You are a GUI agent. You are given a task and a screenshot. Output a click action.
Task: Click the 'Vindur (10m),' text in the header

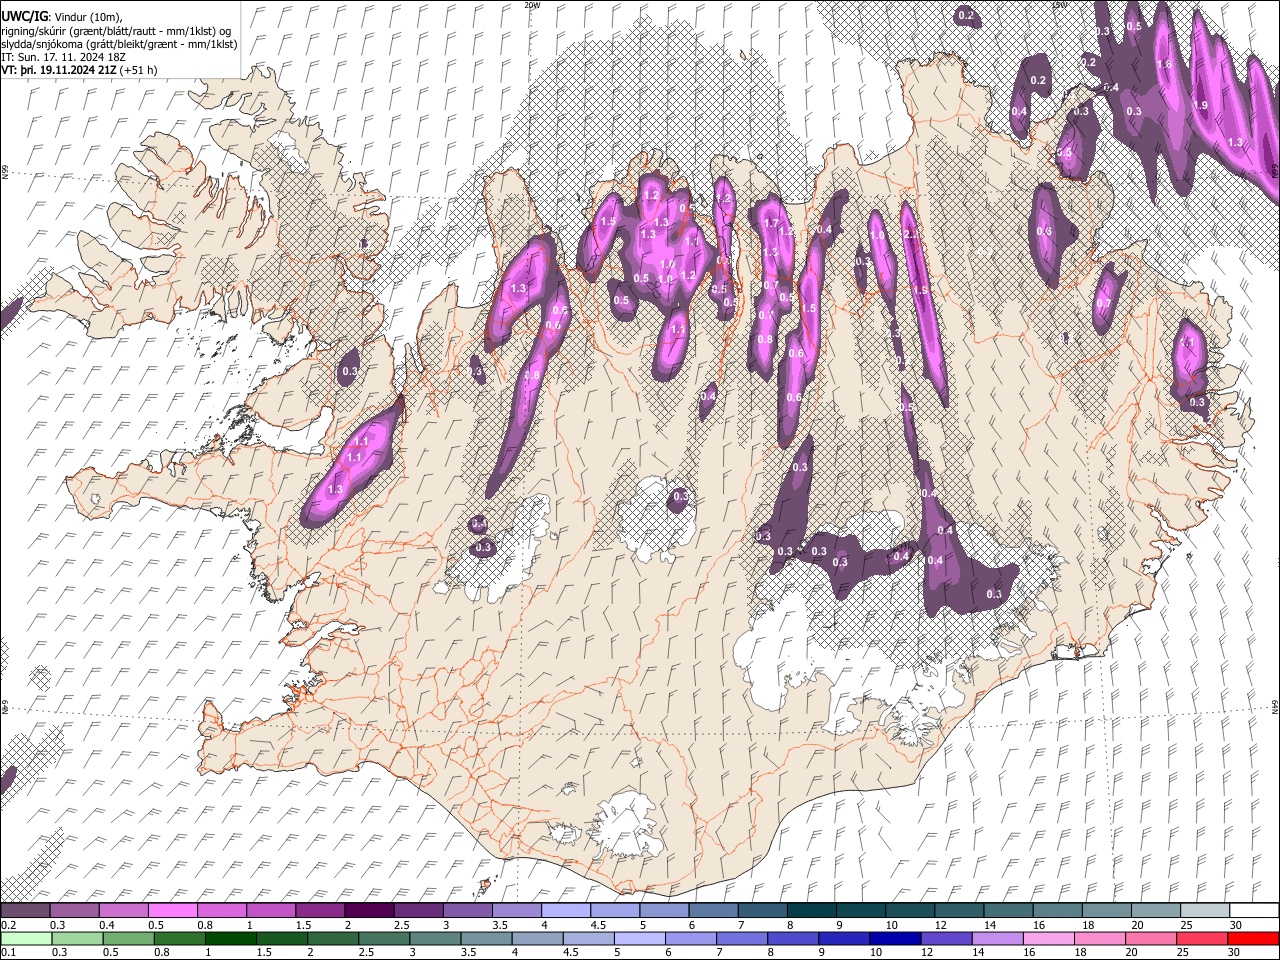tap(88, 17)
